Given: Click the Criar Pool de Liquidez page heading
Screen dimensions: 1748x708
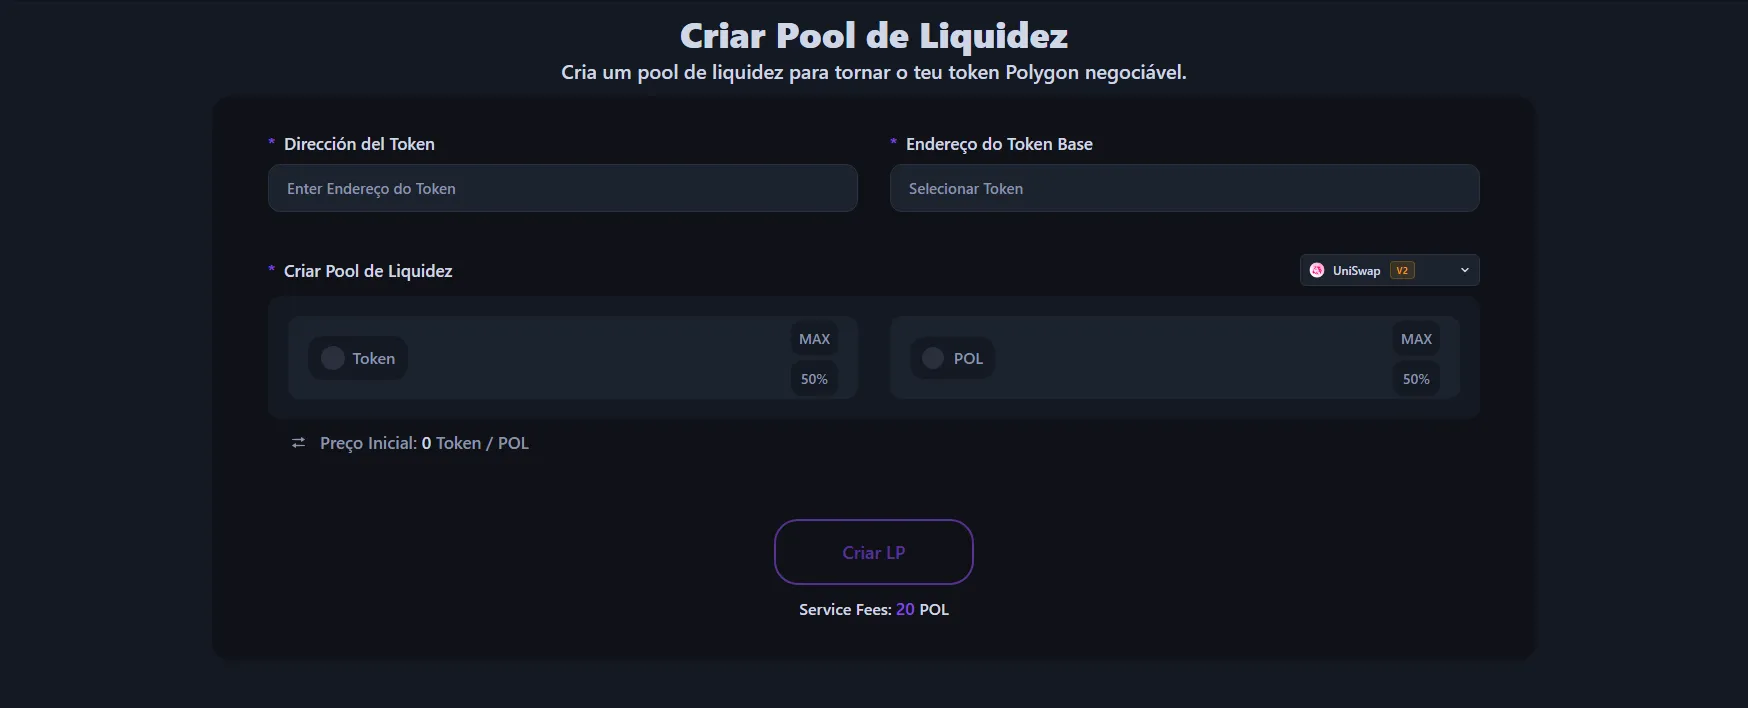Looking at the screenshot, I should click(x=874, y=36).
